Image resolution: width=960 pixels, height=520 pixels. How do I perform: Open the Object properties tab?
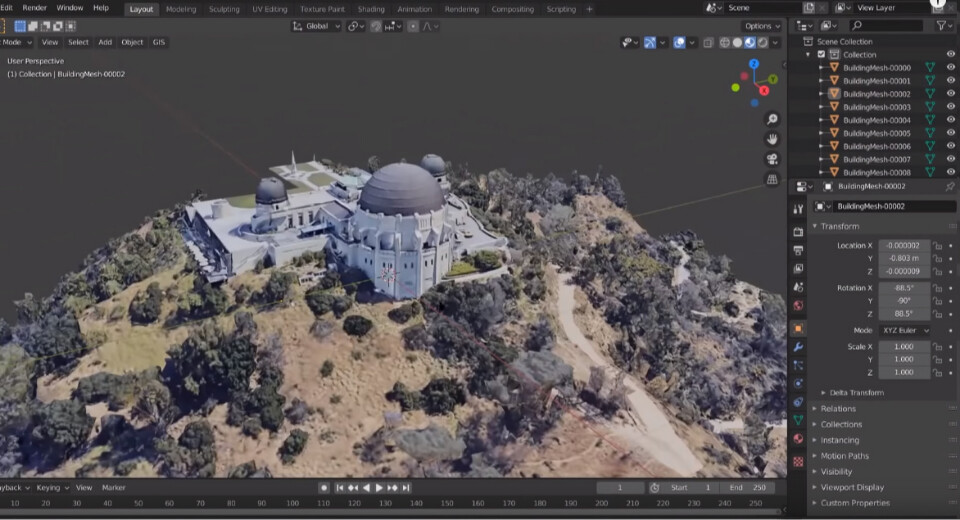(x=798, y=329)
